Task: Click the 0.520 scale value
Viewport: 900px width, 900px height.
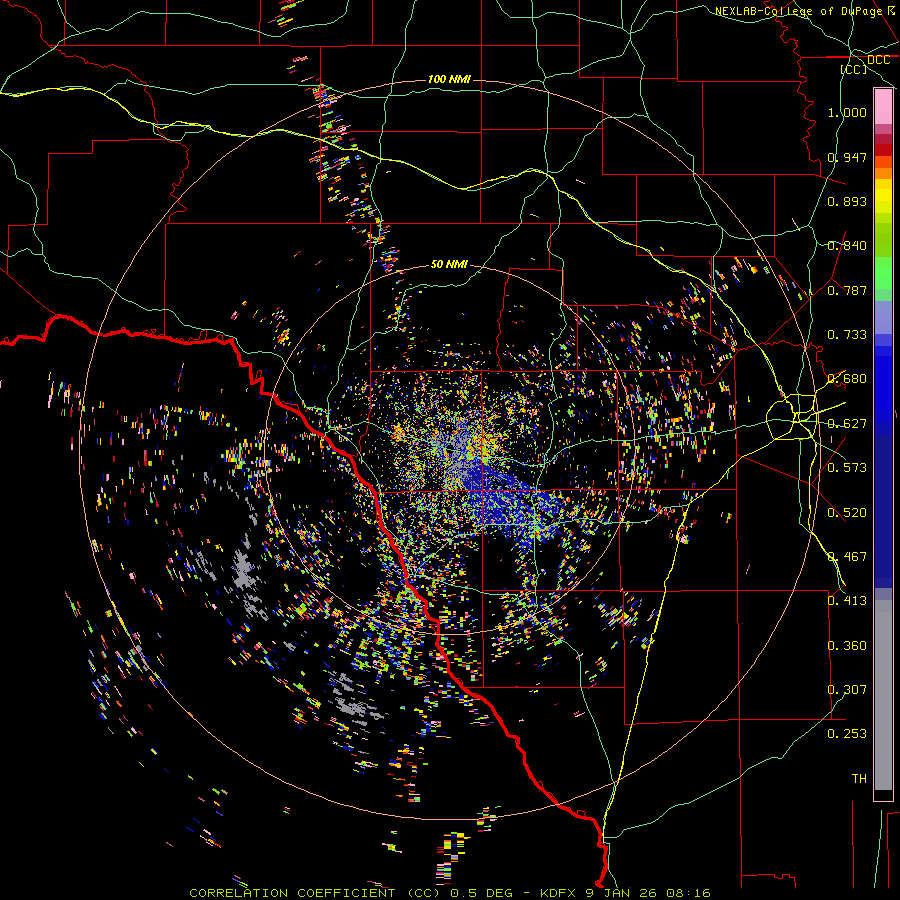Action: coord(847,513)
